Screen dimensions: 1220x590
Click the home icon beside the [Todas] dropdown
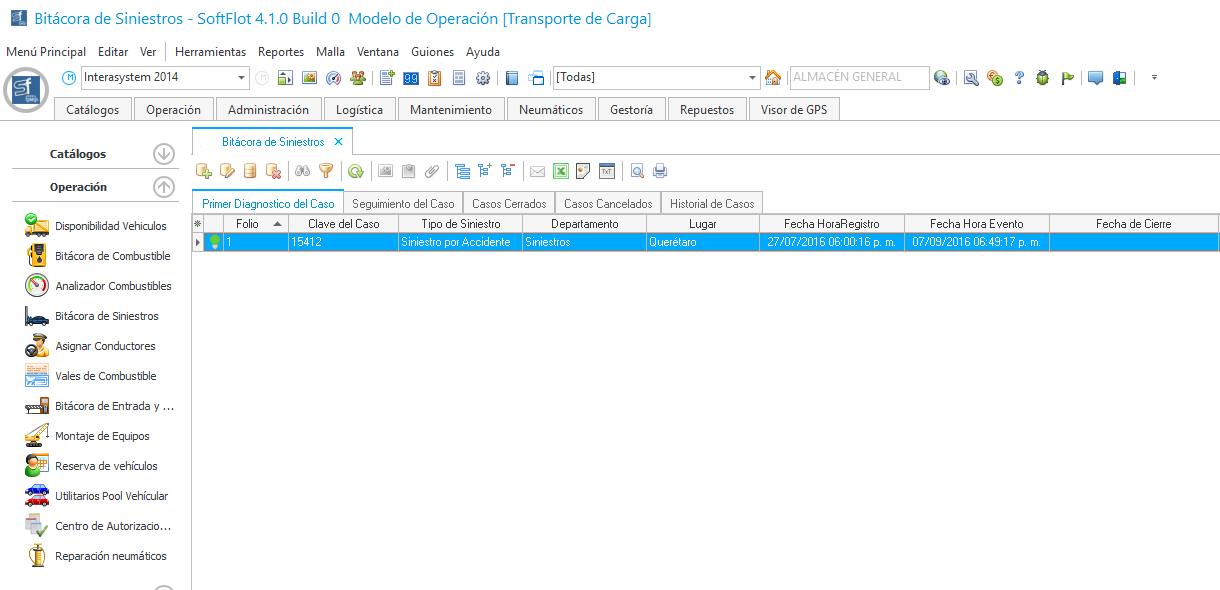click(772, 78)
